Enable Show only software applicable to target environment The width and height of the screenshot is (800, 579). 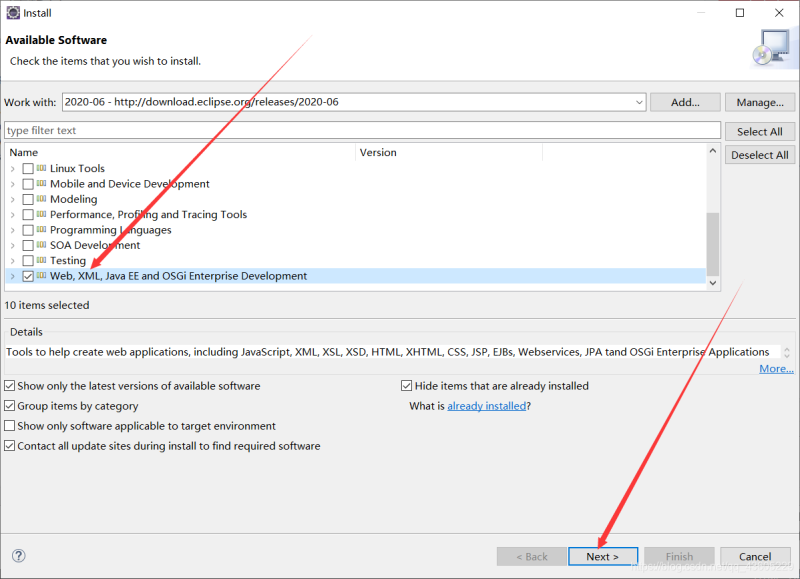pos(10,425)
